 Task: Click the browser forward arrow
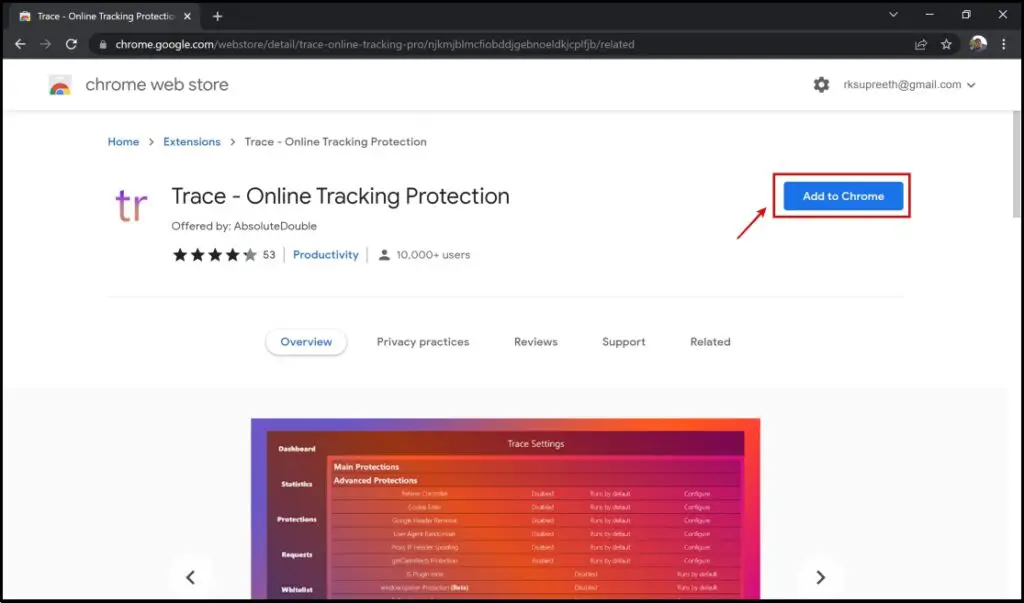(45, 44)
